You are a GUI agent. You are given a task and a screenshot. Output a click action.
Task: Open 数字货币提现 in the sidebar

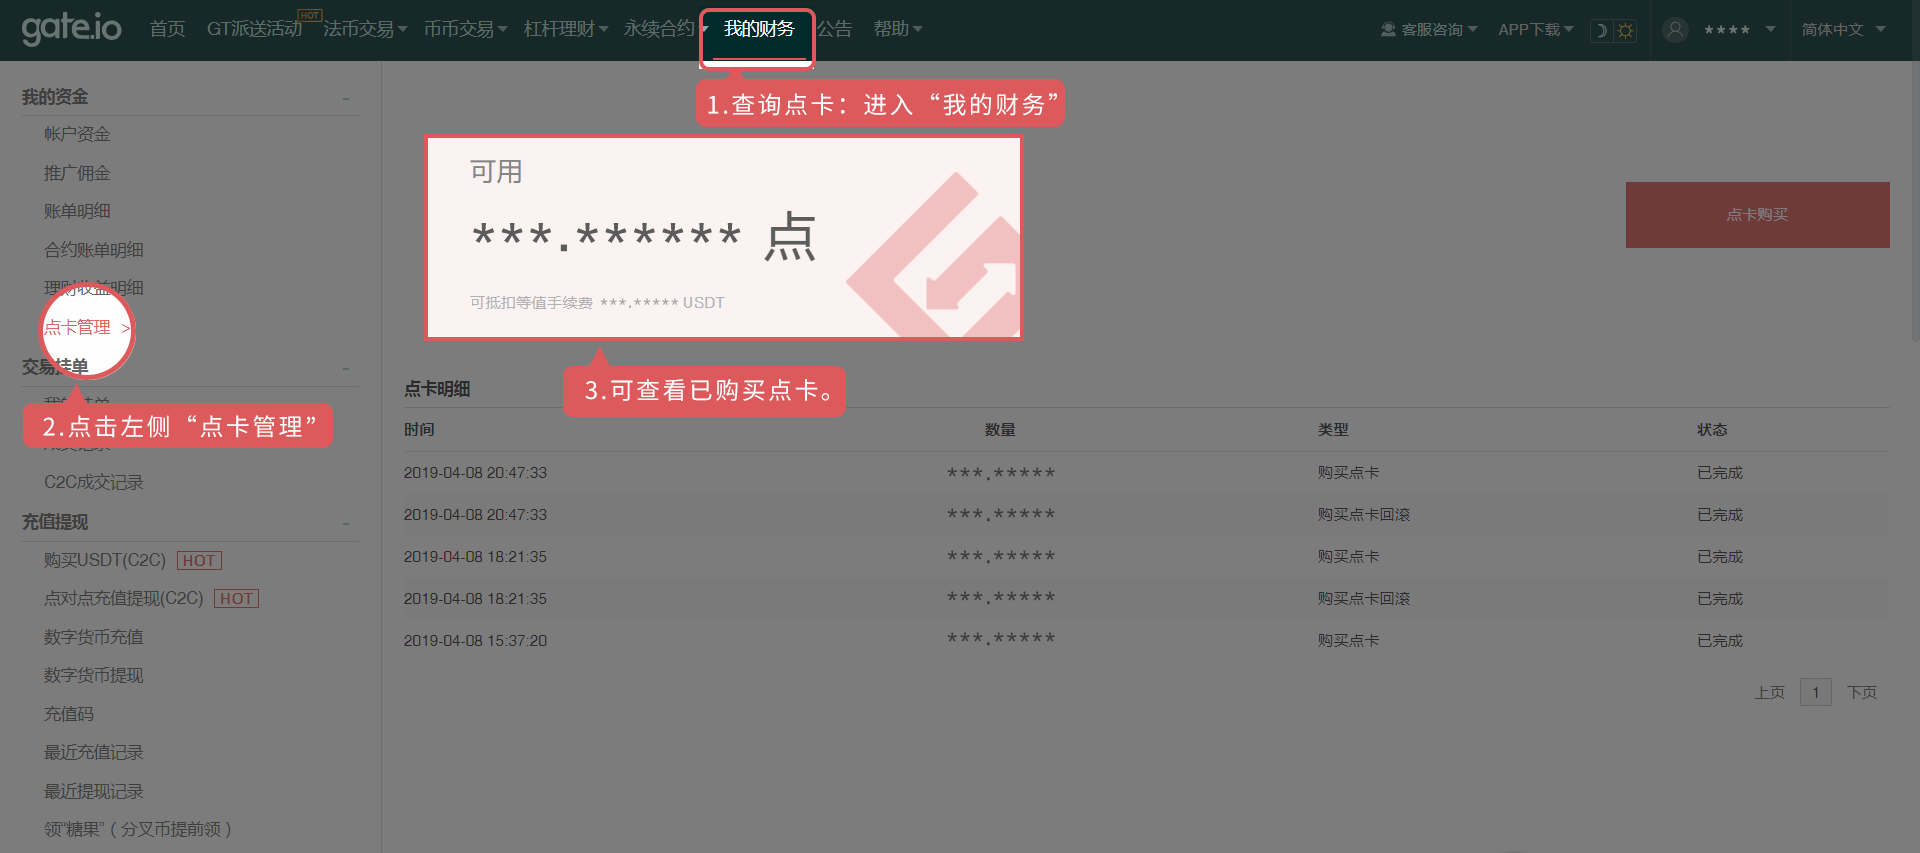(x=94, y=675)
